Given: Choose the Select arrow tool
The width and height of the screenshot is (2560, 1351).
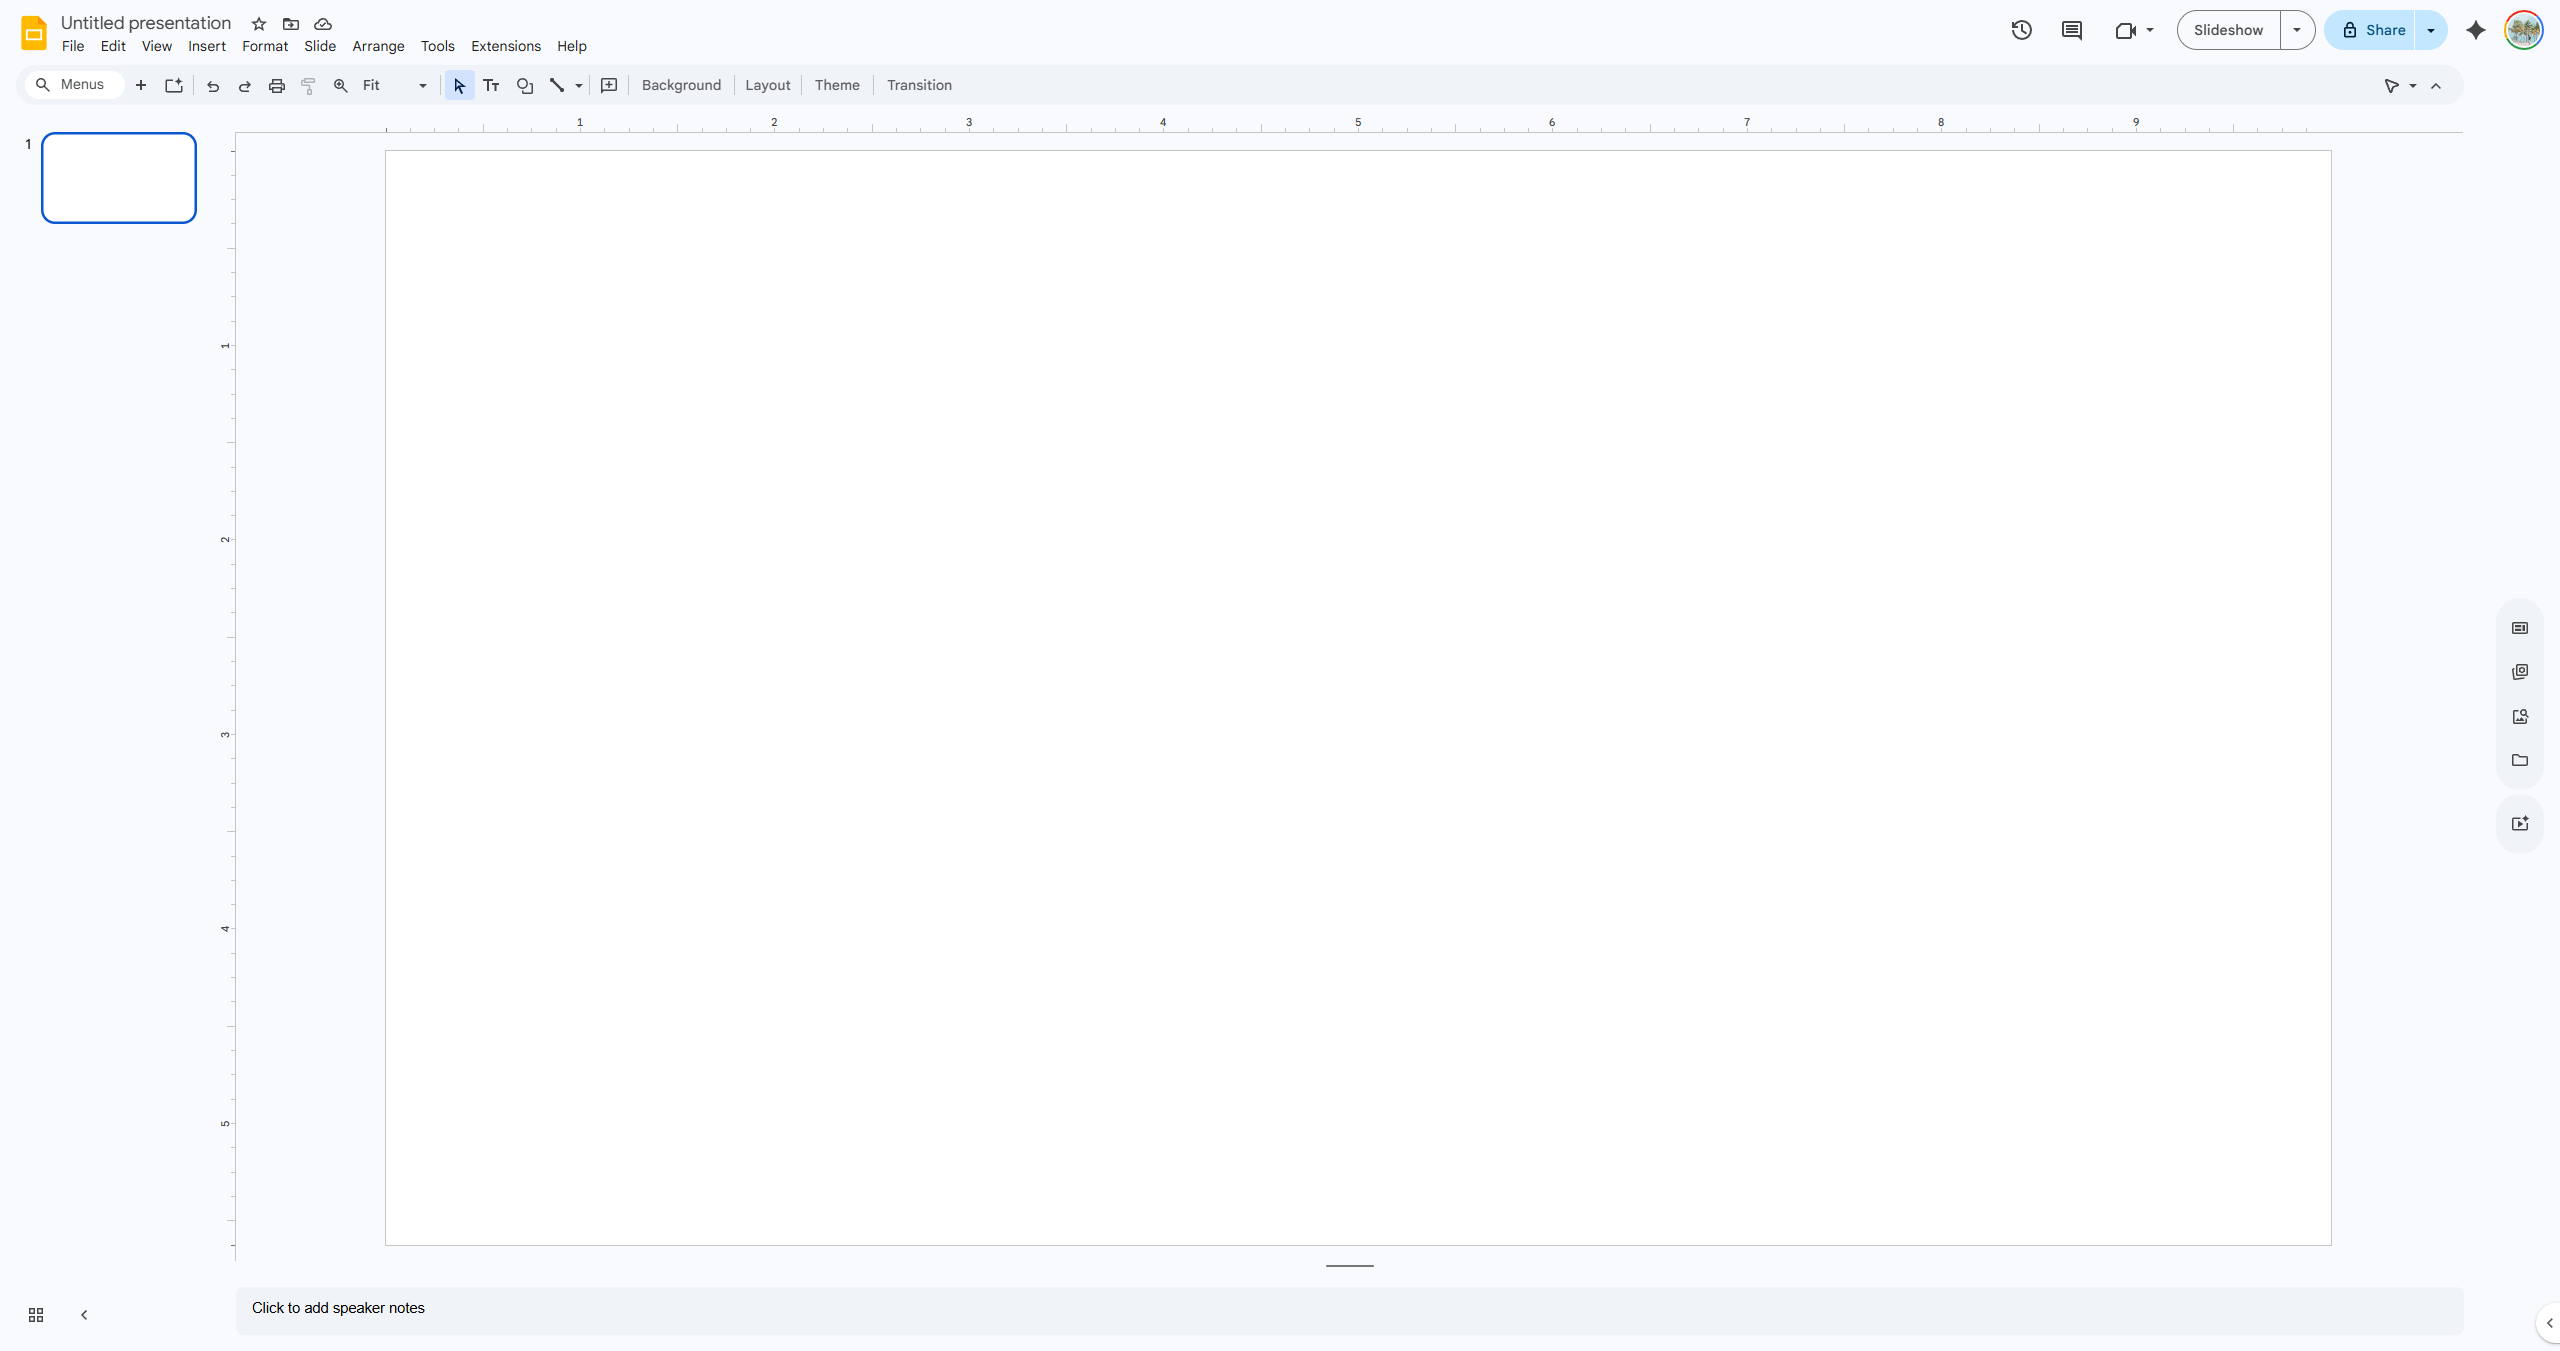Looking at the screenshot, I should [x=459, y=85].
